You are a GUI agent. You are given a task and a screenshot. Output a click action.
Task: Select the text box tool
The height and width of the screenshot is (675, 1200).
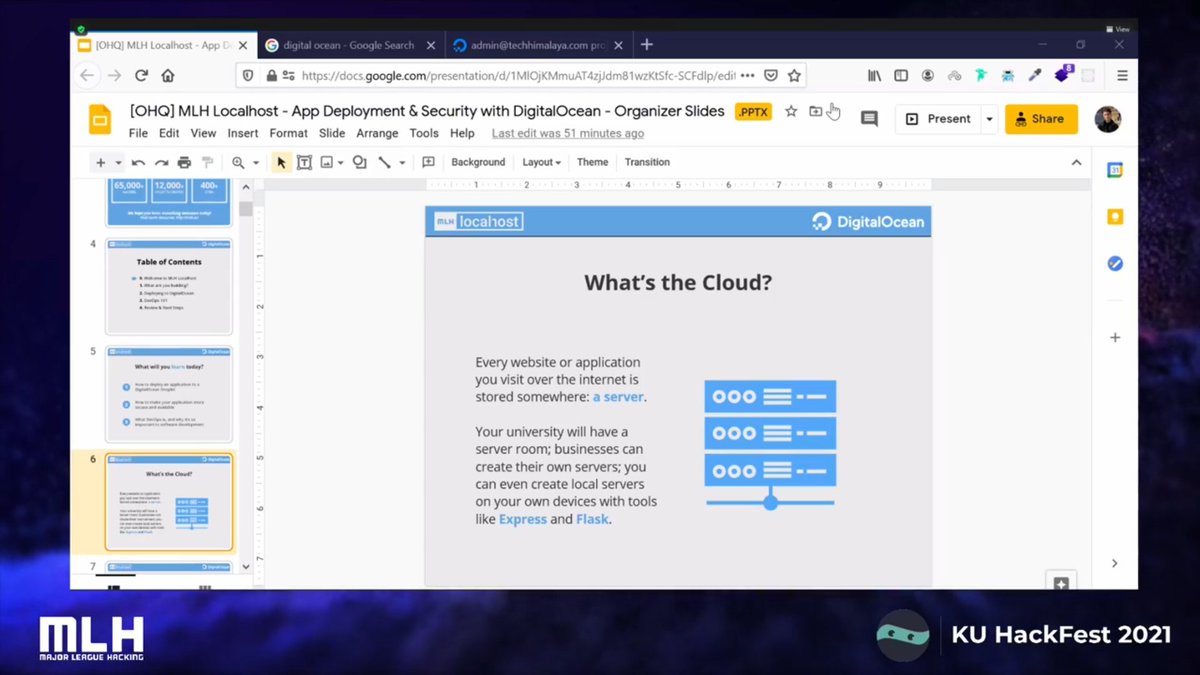(x=304, y=162)
